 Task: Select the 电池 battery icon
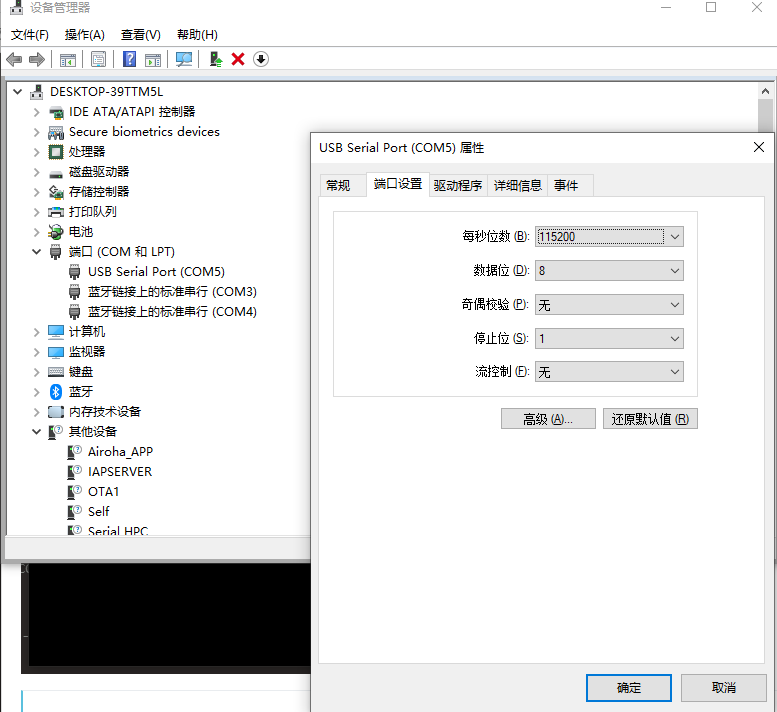(x=56, y=231)
